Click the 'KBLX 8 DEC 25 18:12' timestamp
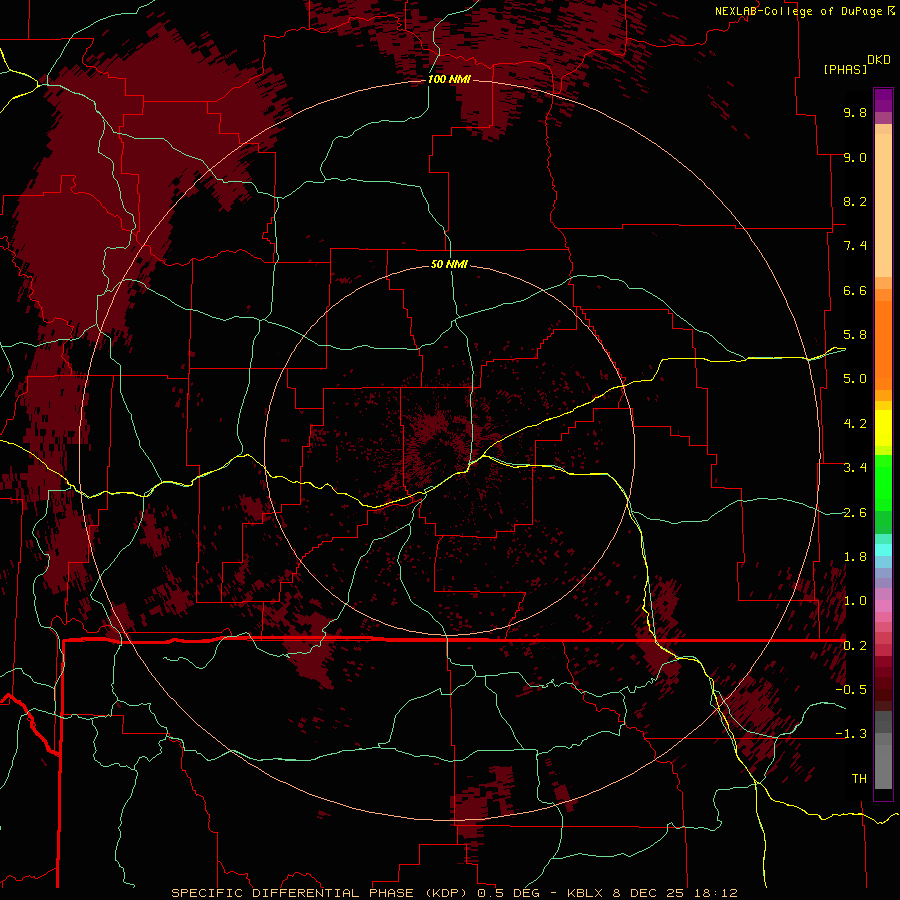Viewport: 900px width, 900px height. [652, 893]
